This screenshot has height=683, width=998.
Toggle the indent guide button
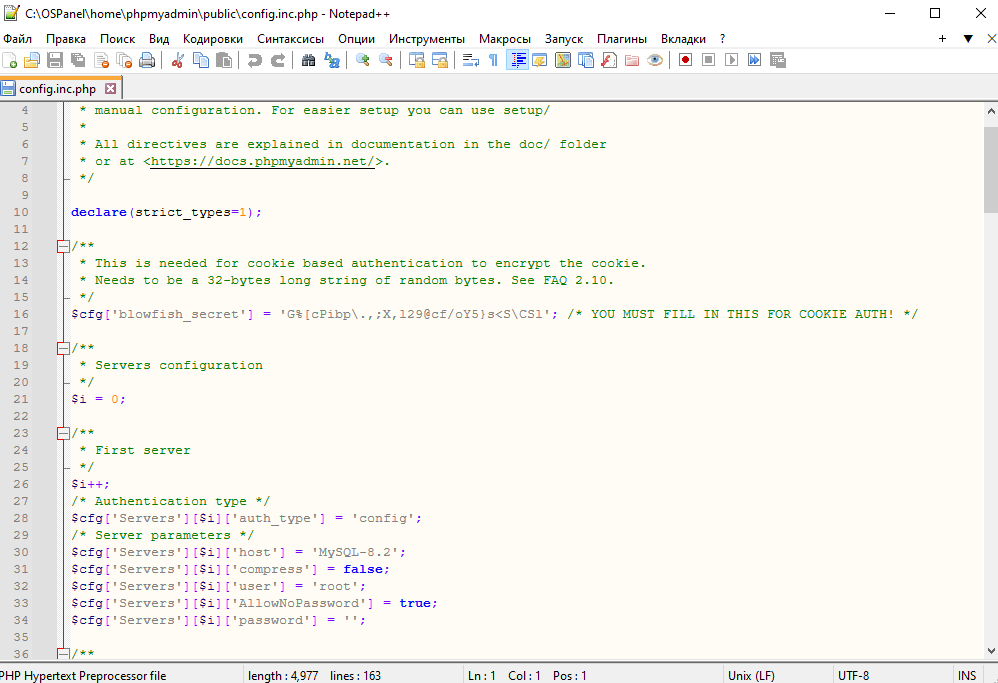517,60
